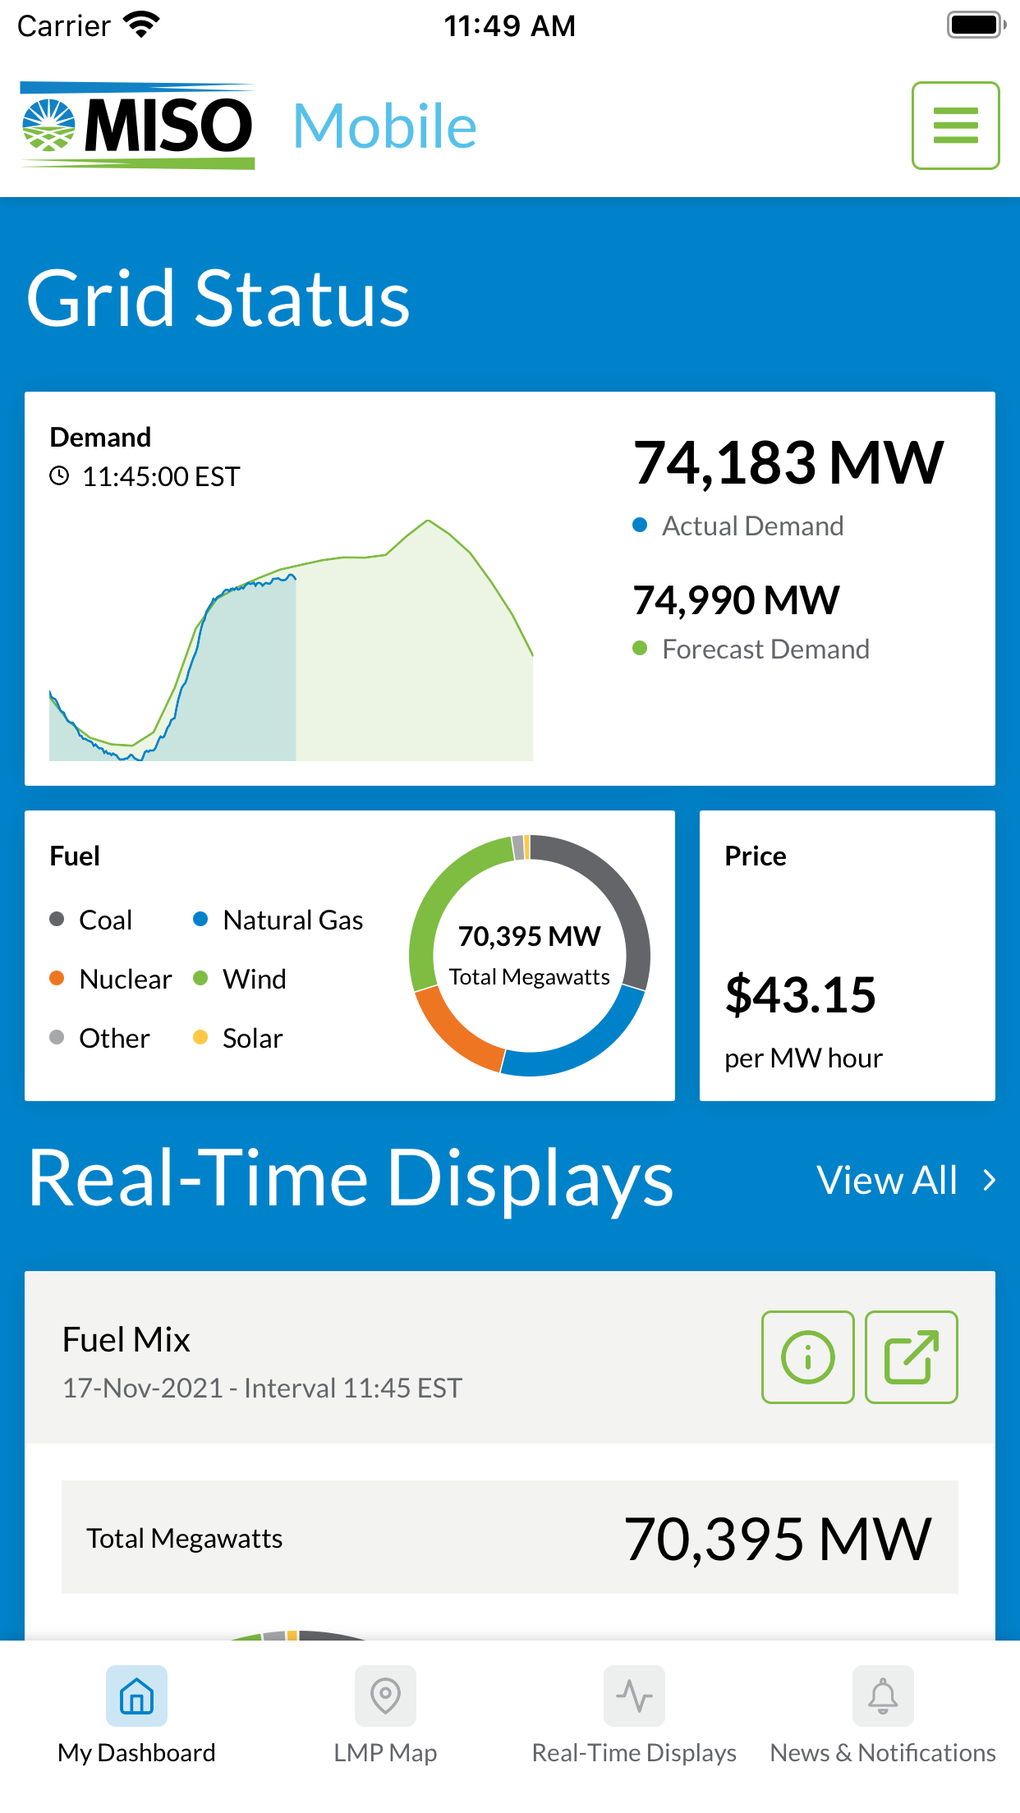Open the LMP Map pin icon
Image resolution: width=1020 pixels, height=1813 pixels.
point(385,1696)
